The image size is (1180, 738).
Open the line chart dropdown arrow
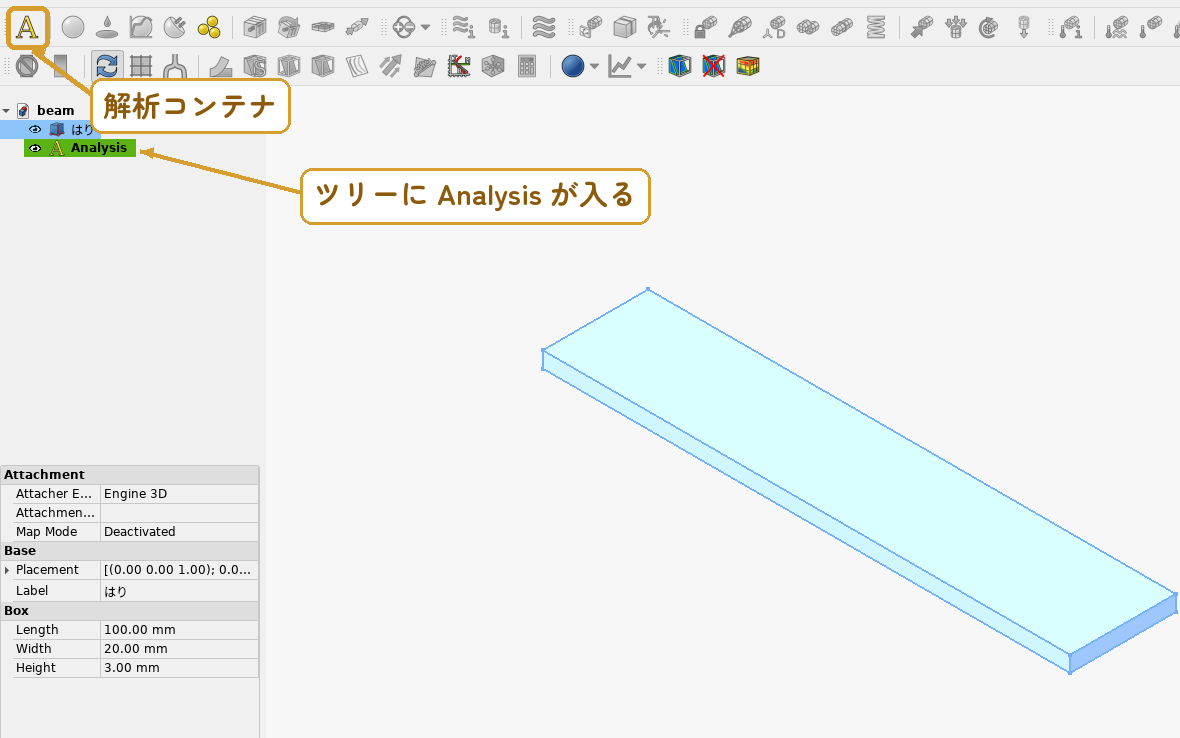pyautogui.click(x=641, y=66)
